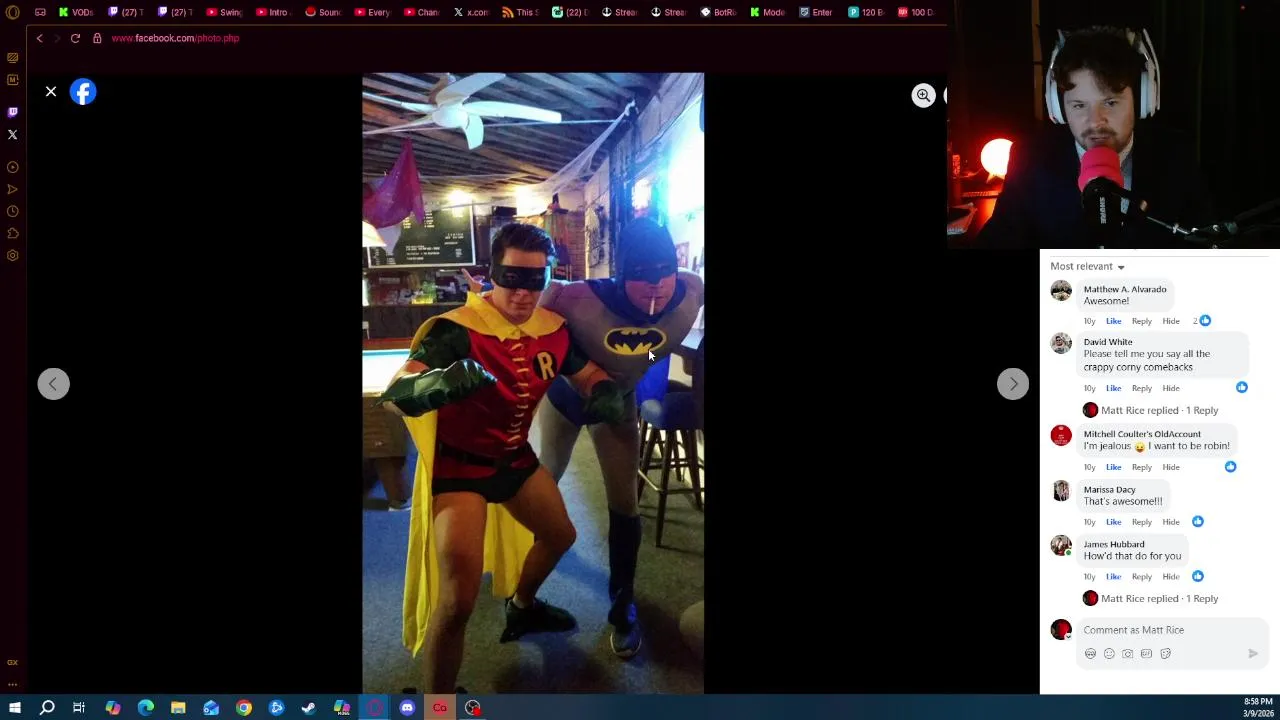Open David White's profile name
Image resolution: width=1280 pixels, height=720 pixels.
click(x=1108, y=342)
